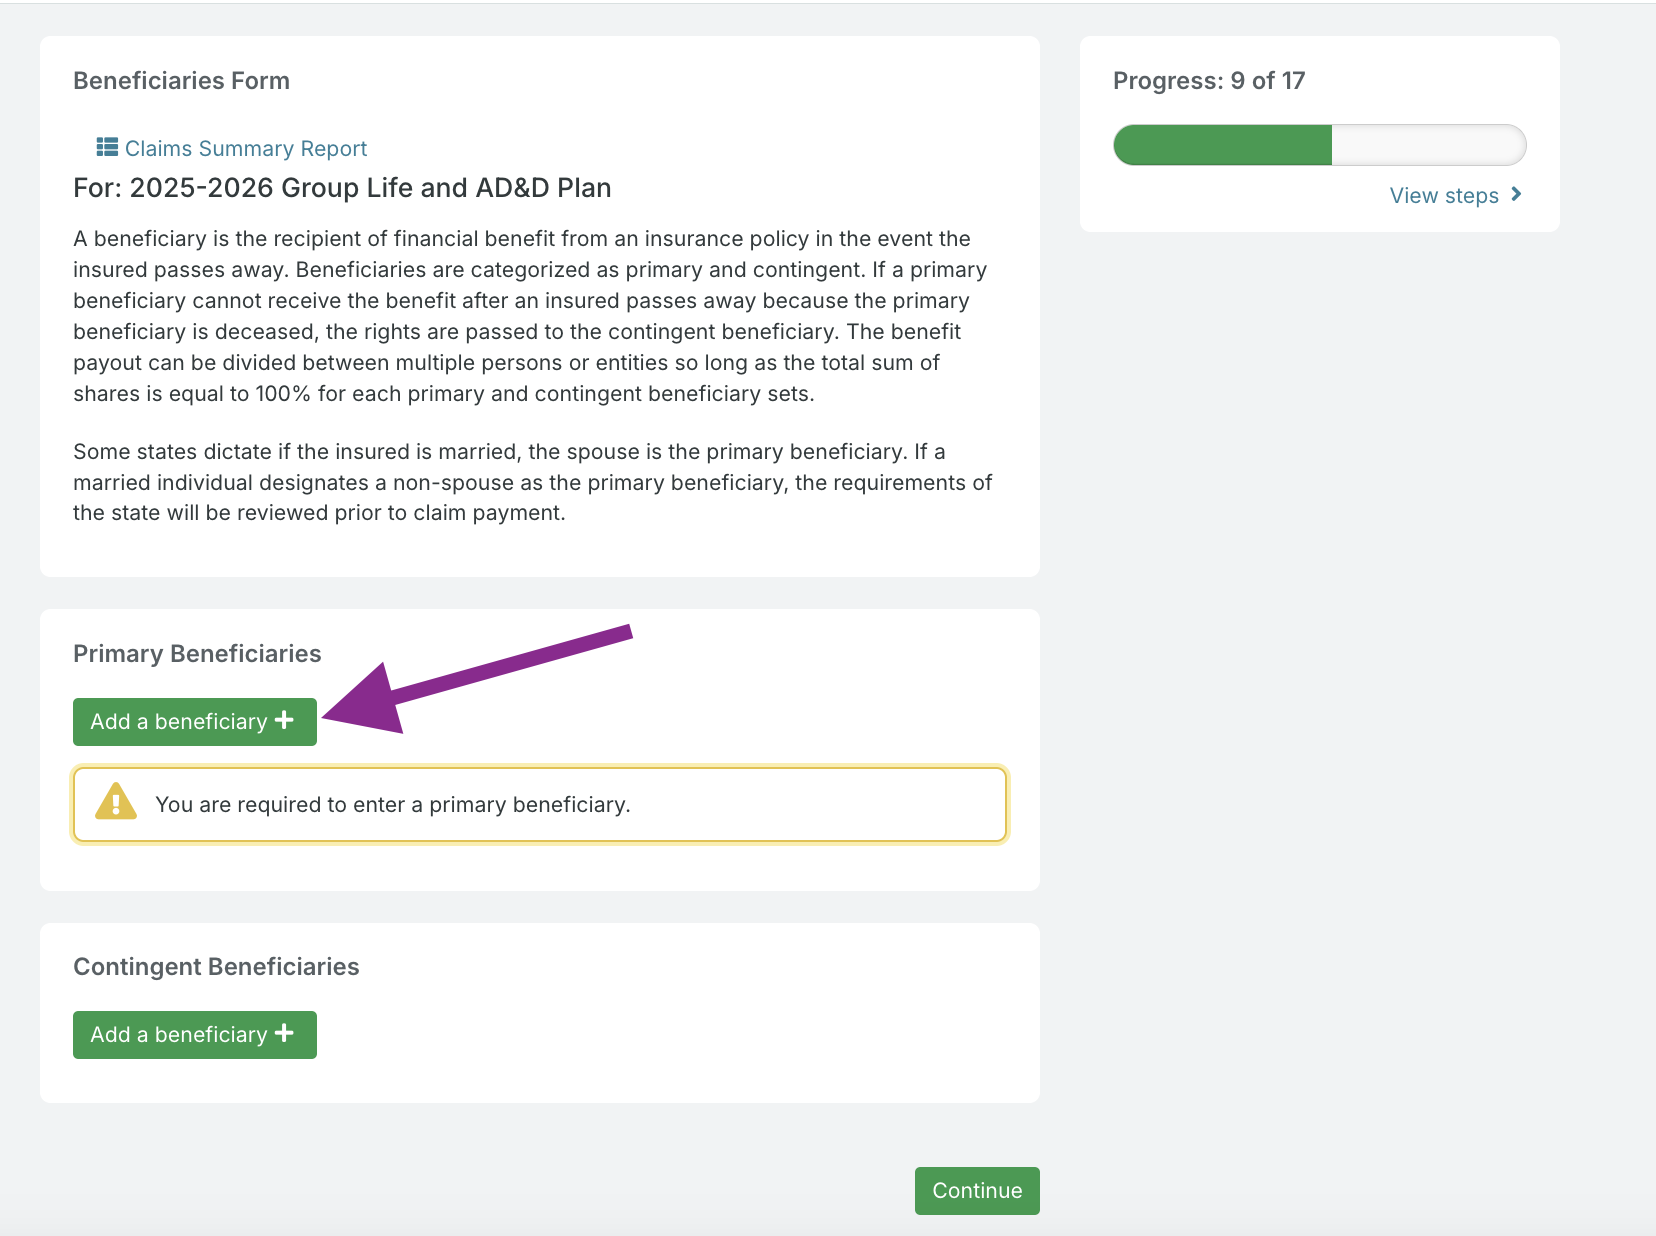Open the Claims Summary Report link

click(246, 149)
